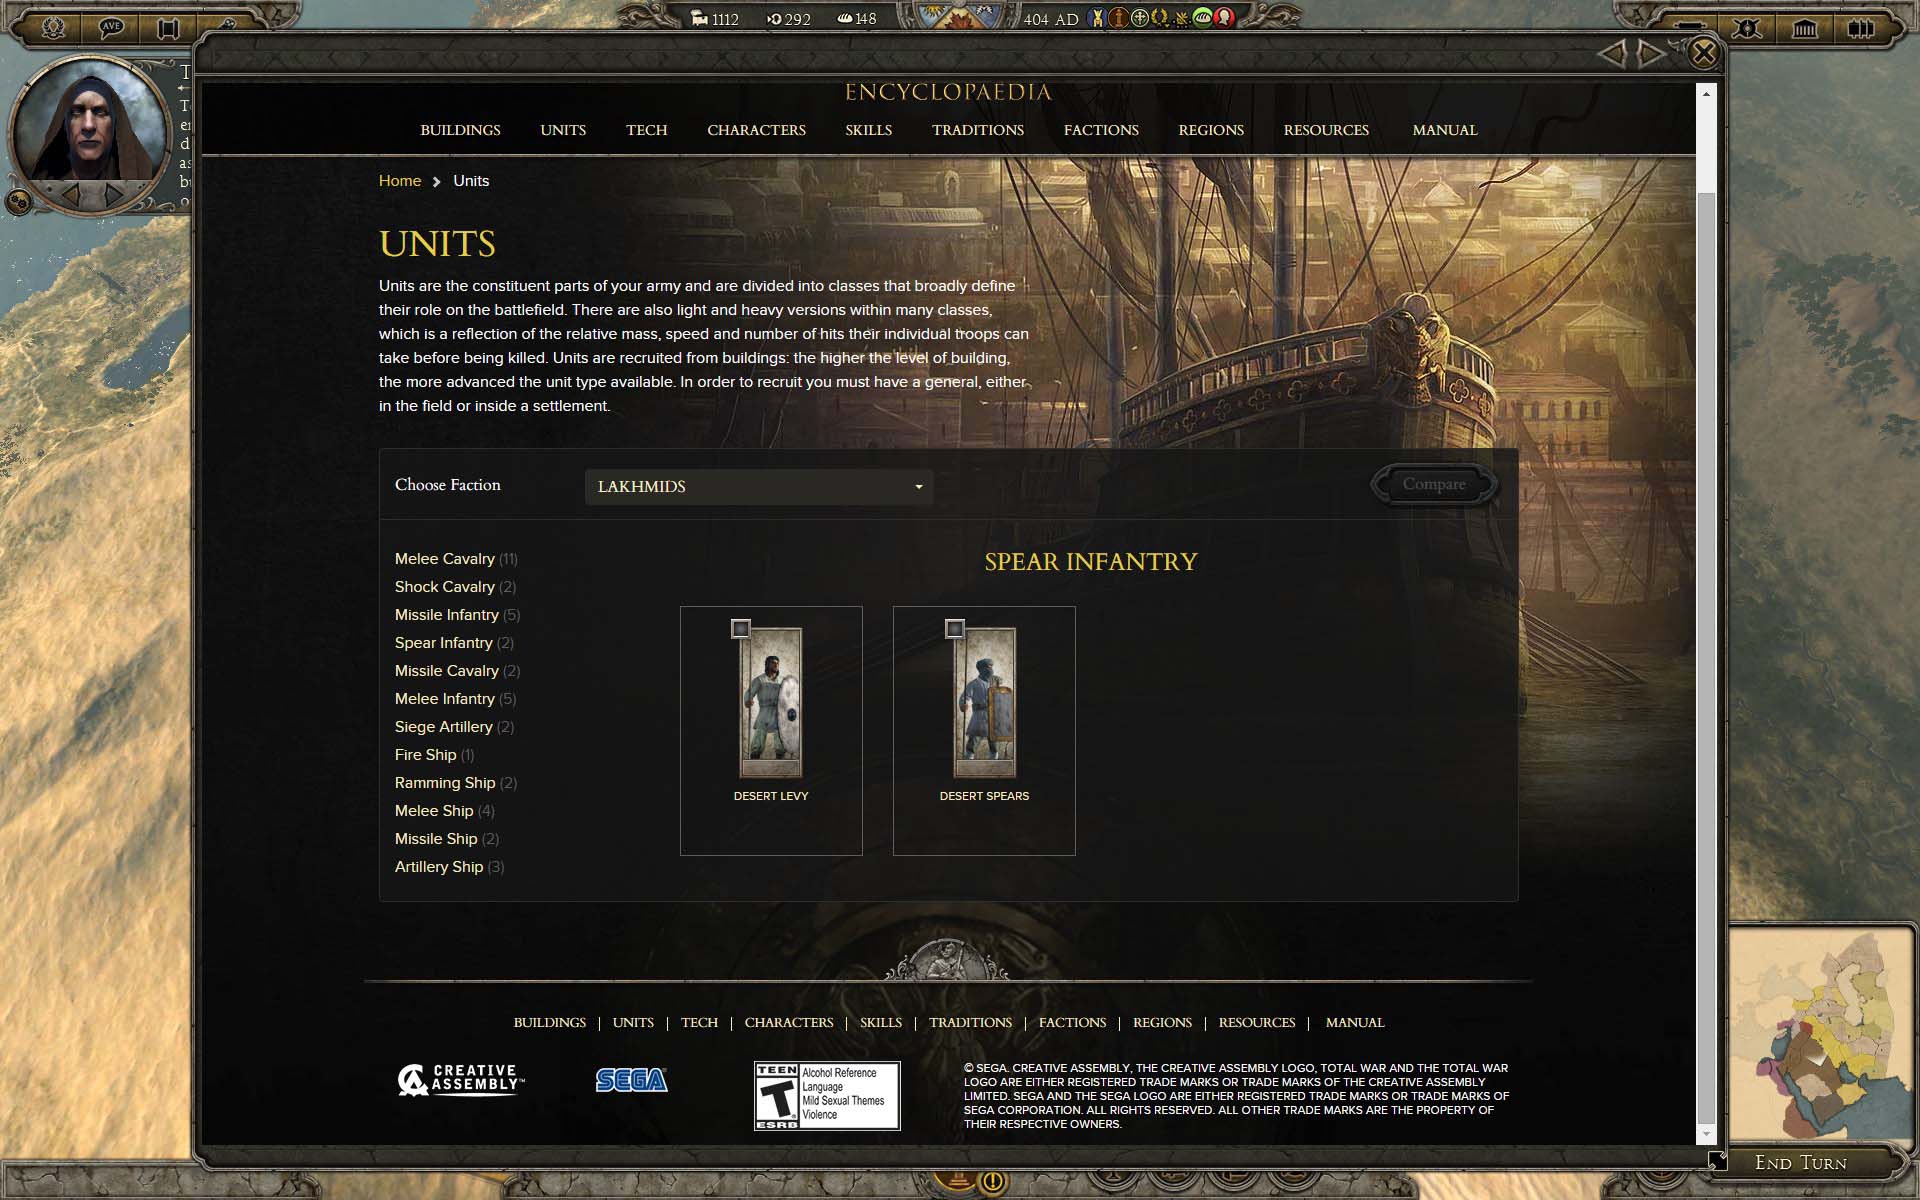Click the treasury coins icon showing 1112
Image resolution: width=1920 pixels, height=1200 pixels.
[700, 19]
